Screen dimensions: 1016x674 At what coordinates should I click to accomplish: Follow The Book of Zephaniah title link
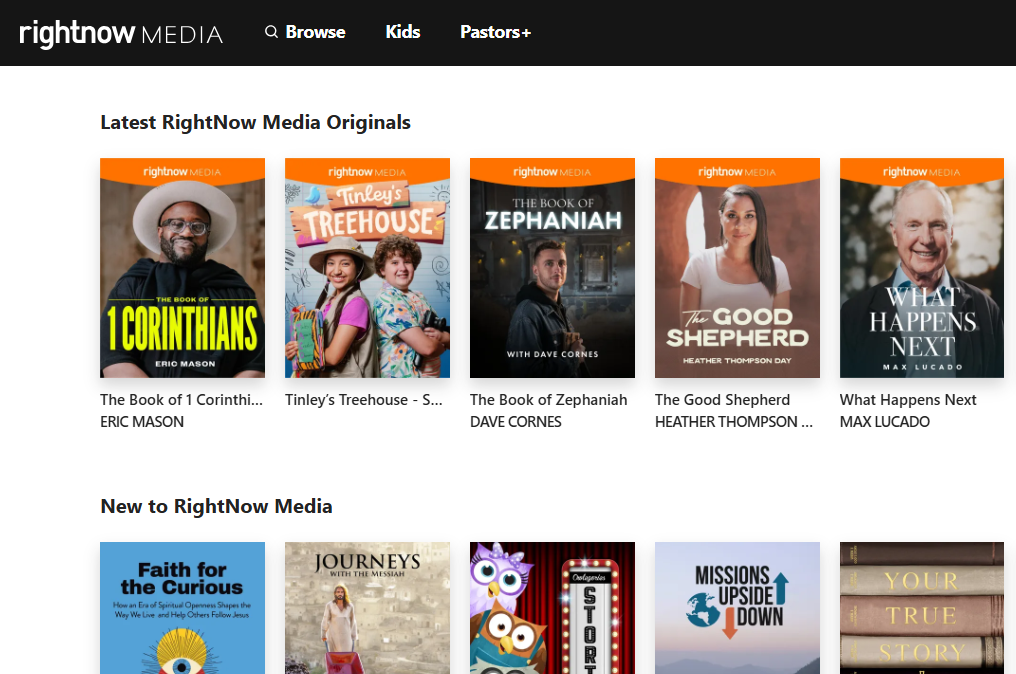click(549, 400)
